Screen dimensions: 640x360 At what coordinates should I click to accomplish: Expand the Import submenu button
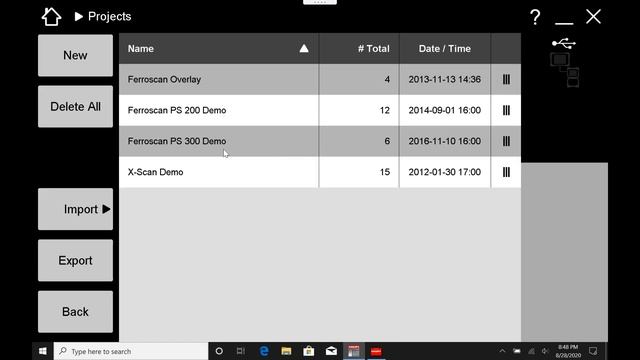coord(76,209)
